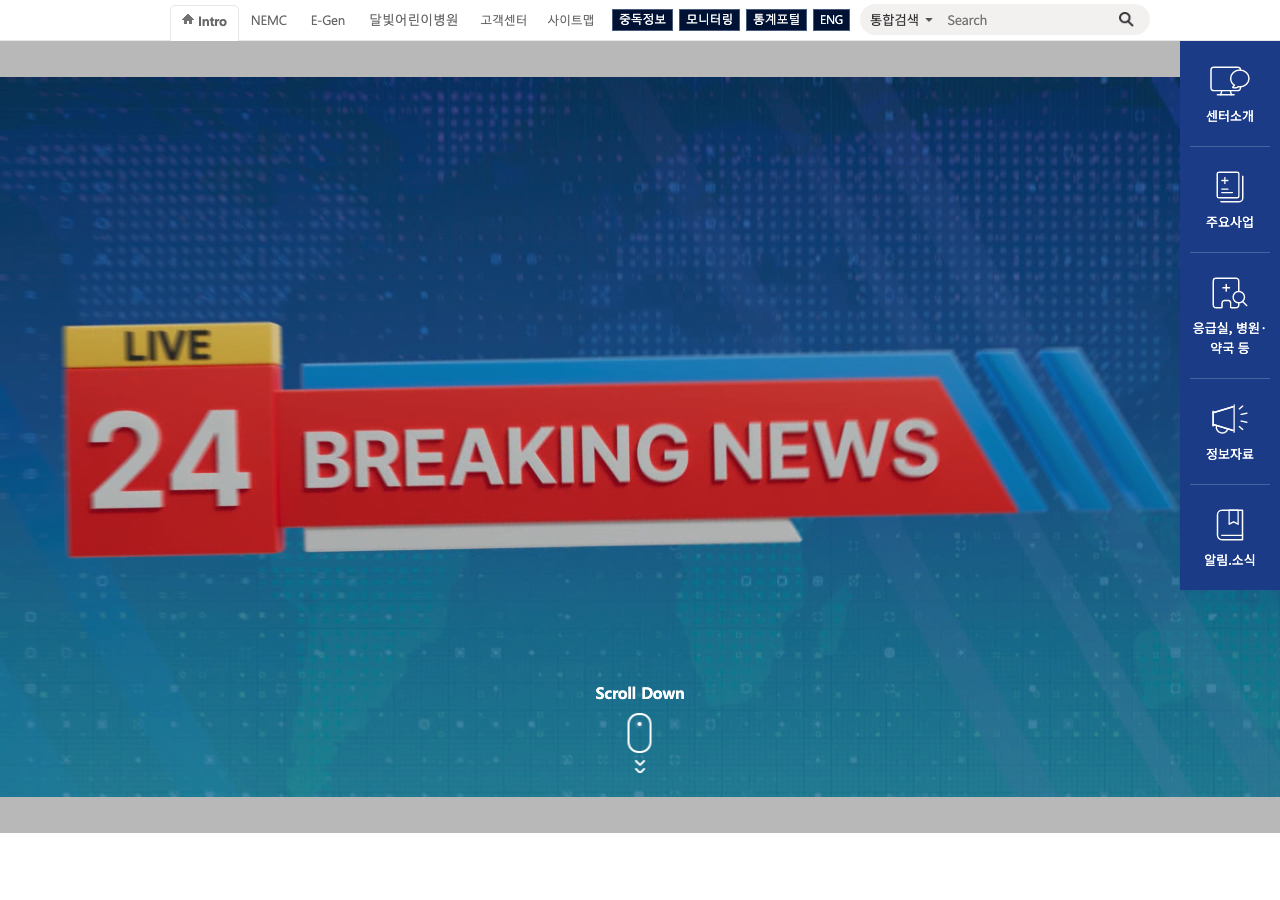Open the 응급실, 병원·약국 등 search icon
The image size is (1280, 900).
[x=1230, y=293]
